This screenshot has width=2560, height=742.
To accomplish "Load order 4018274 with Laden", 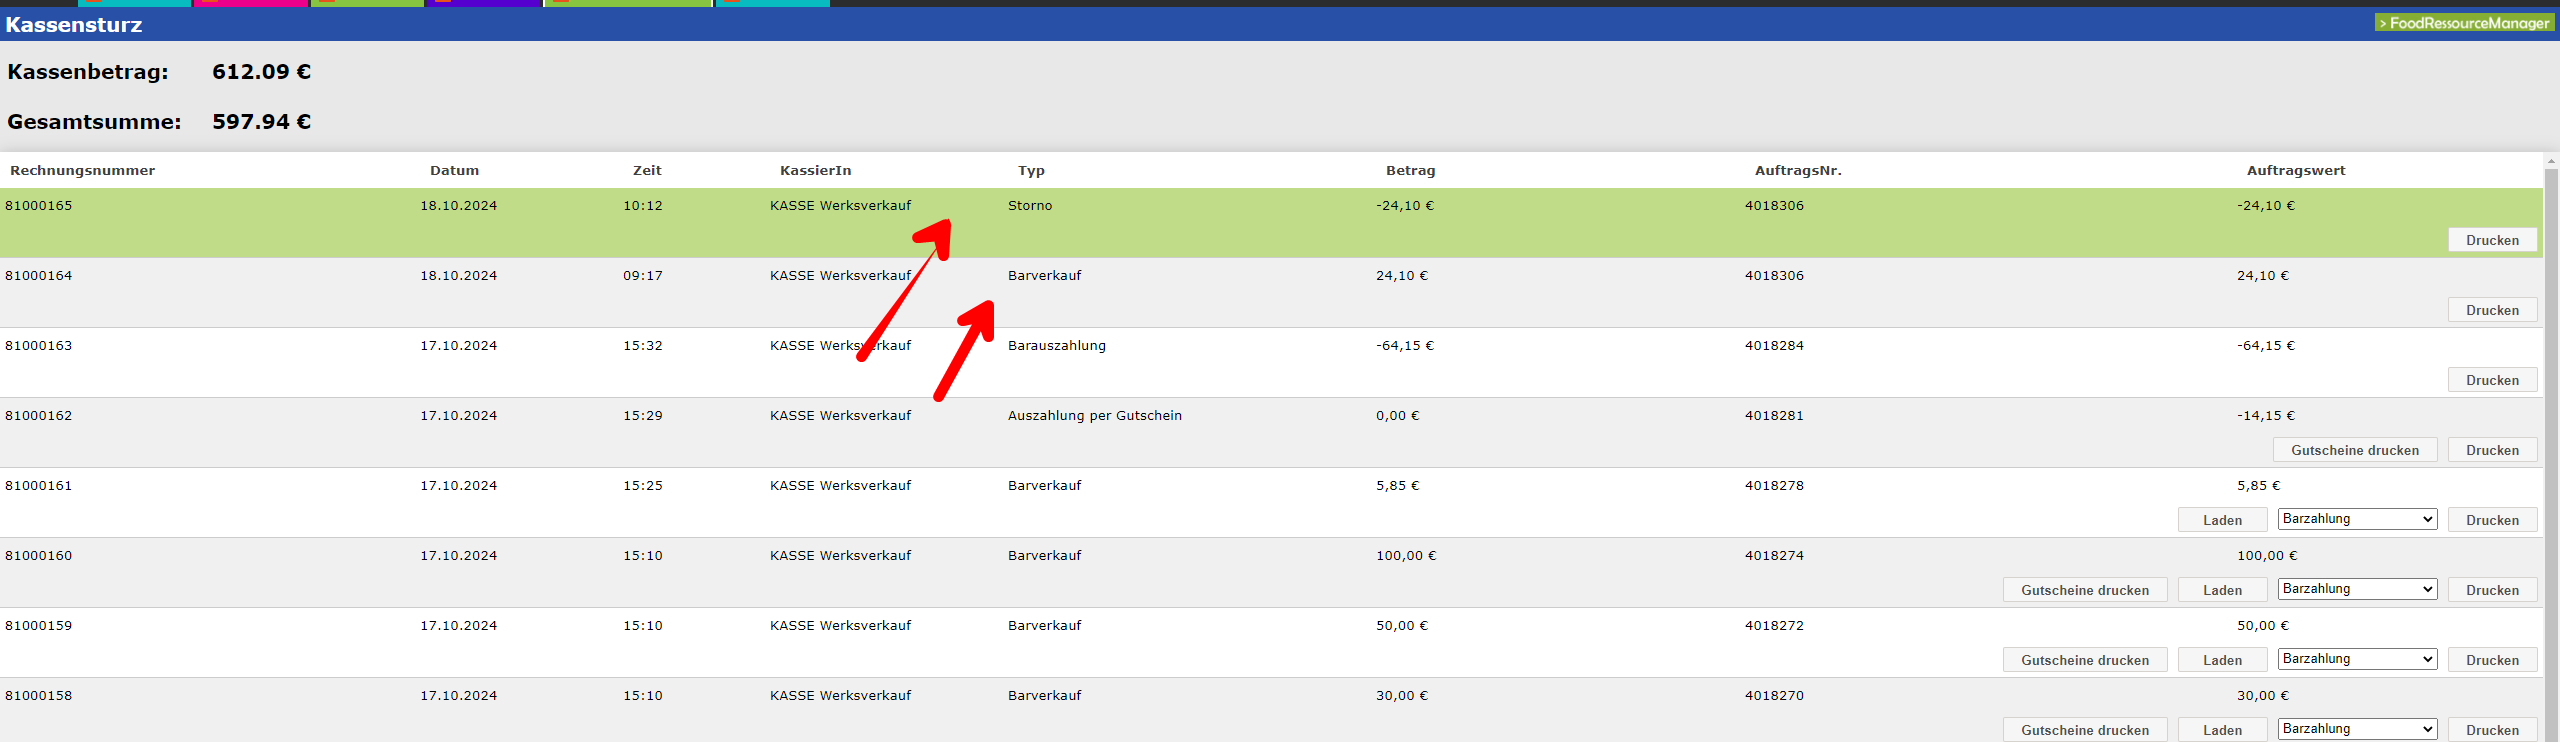I will click(2222, 590).
